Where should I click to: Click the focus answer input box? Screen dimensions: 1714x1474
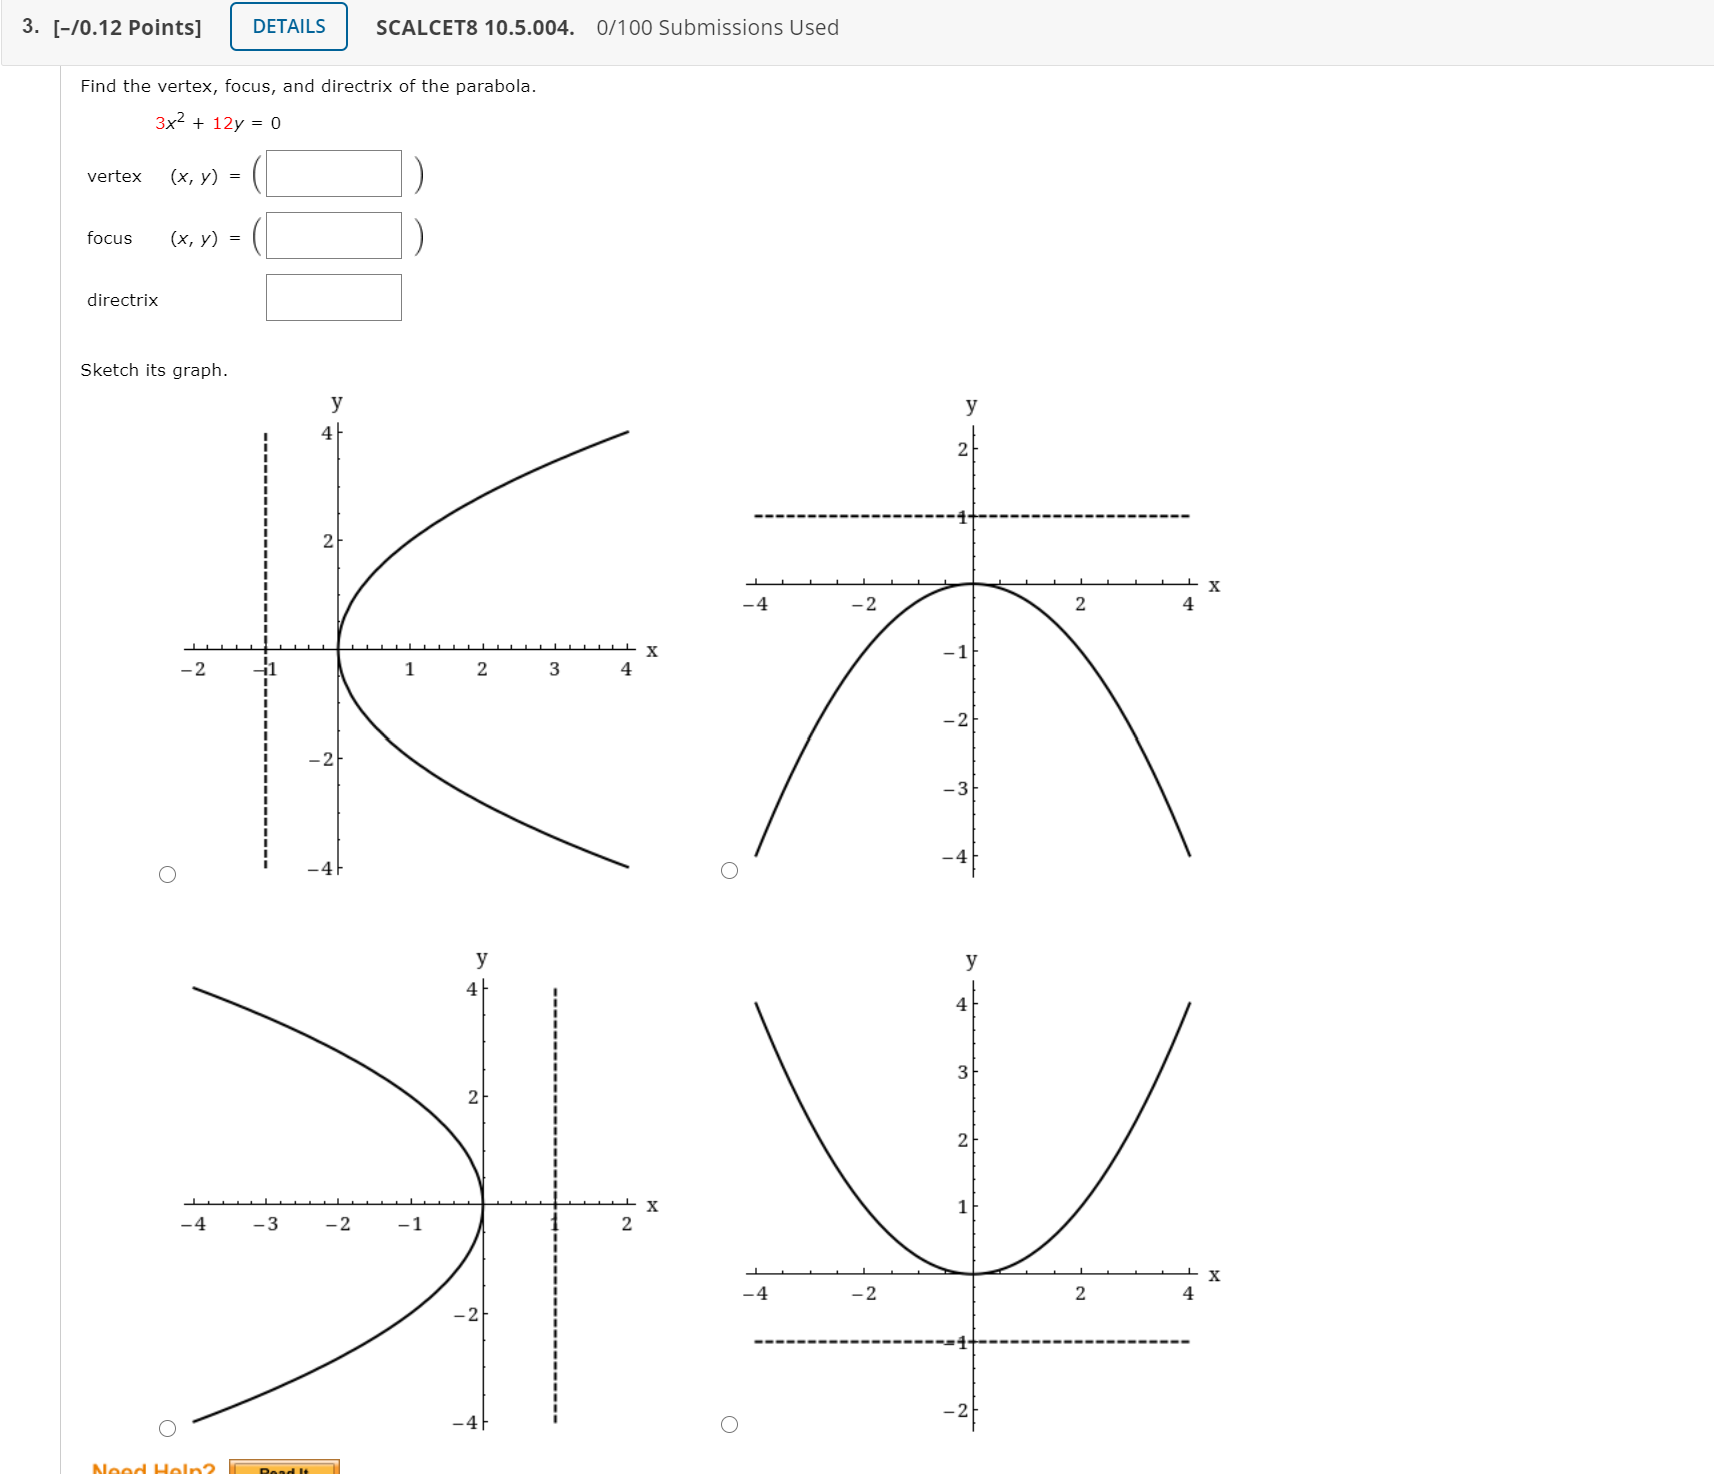click(334, 236)
